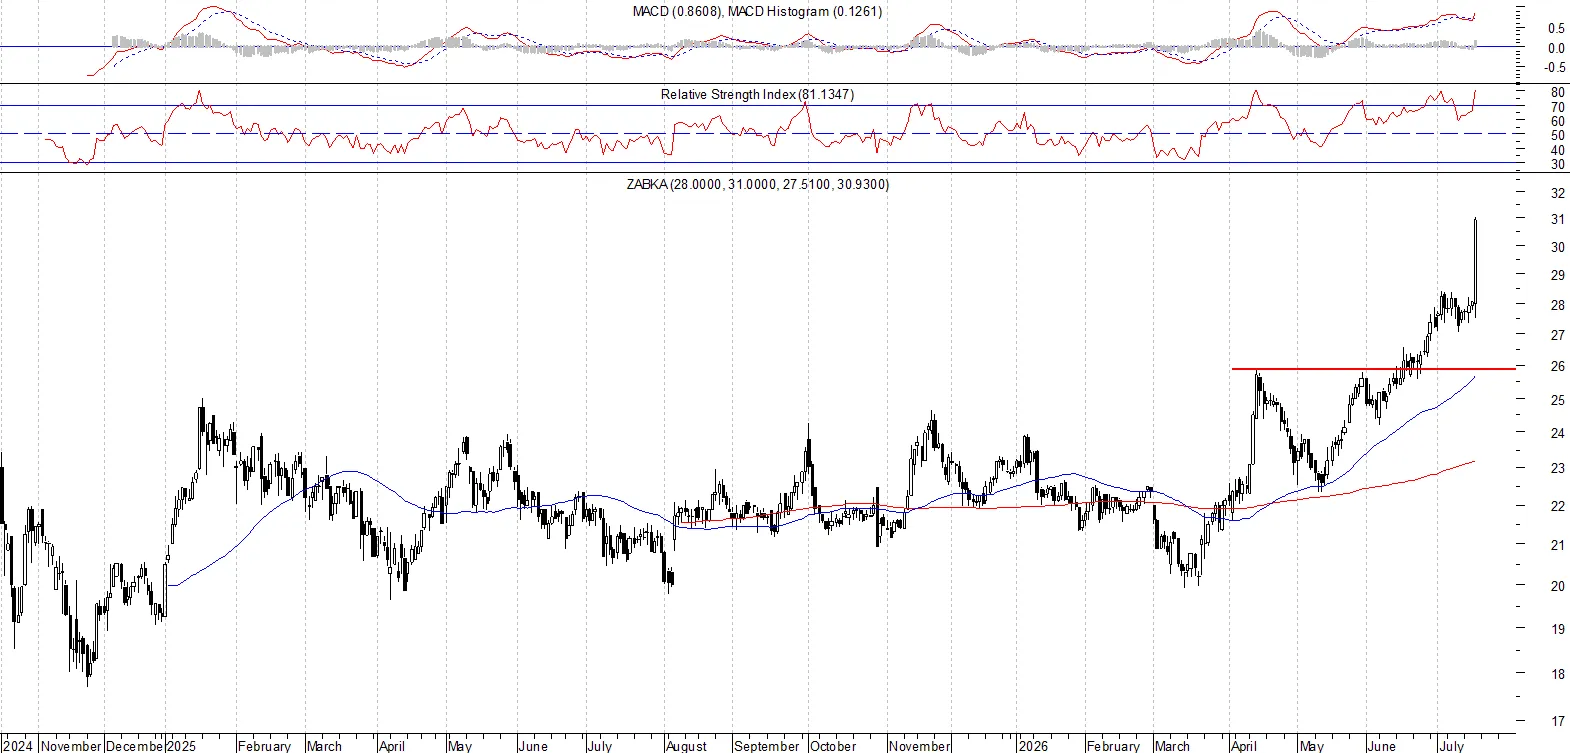Click the 'September' label on time axis
This screenshot has height=753, width=1570.
[766, 746]
